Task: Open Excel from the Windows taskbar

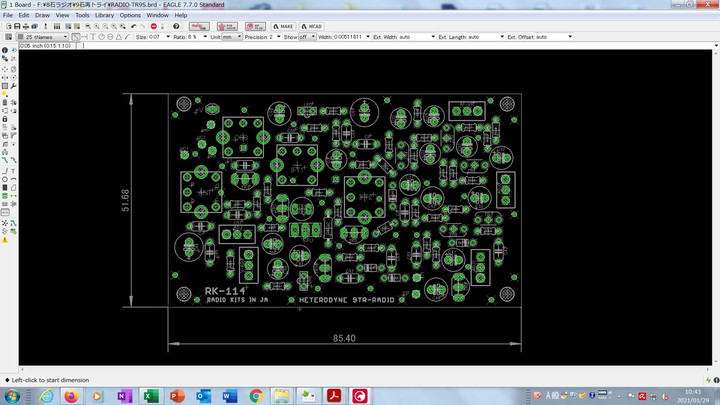Action: click(149, 396)
